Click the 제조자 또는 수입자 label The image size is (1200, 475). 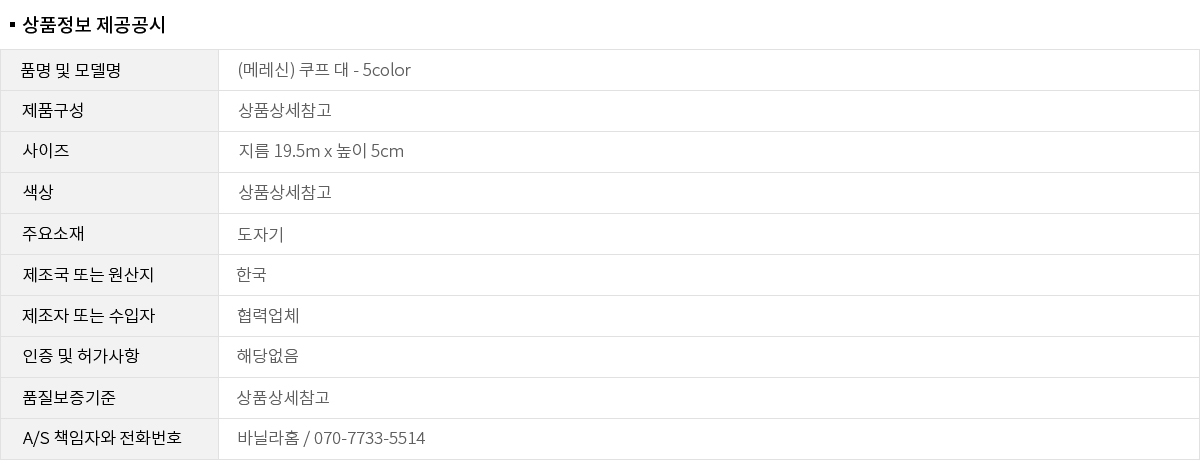88,316
